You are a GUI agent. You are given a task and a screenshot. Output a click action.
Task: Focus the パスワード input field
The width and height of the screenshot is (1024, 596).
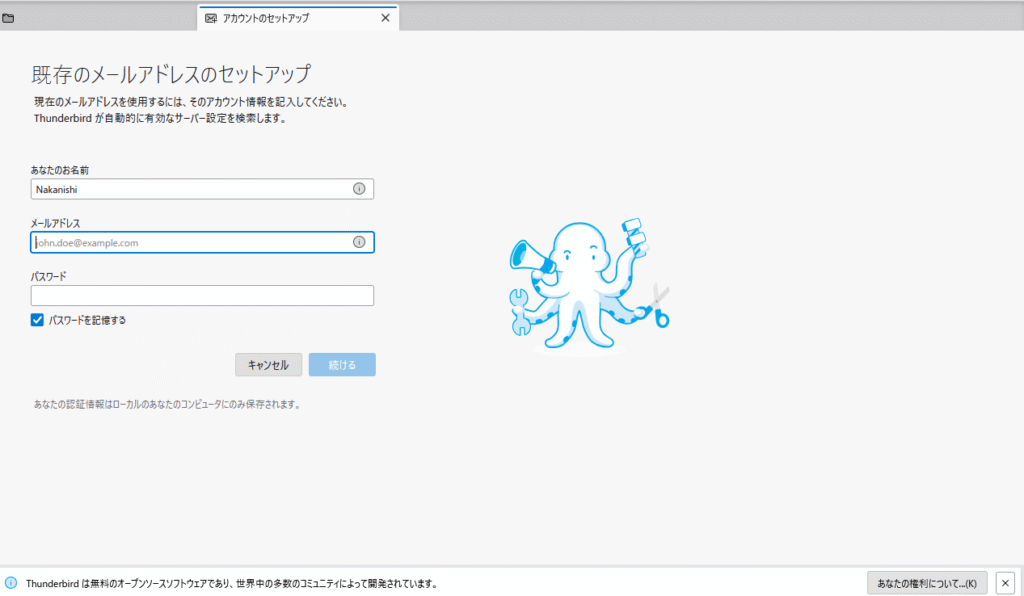[x=202, y=296]
